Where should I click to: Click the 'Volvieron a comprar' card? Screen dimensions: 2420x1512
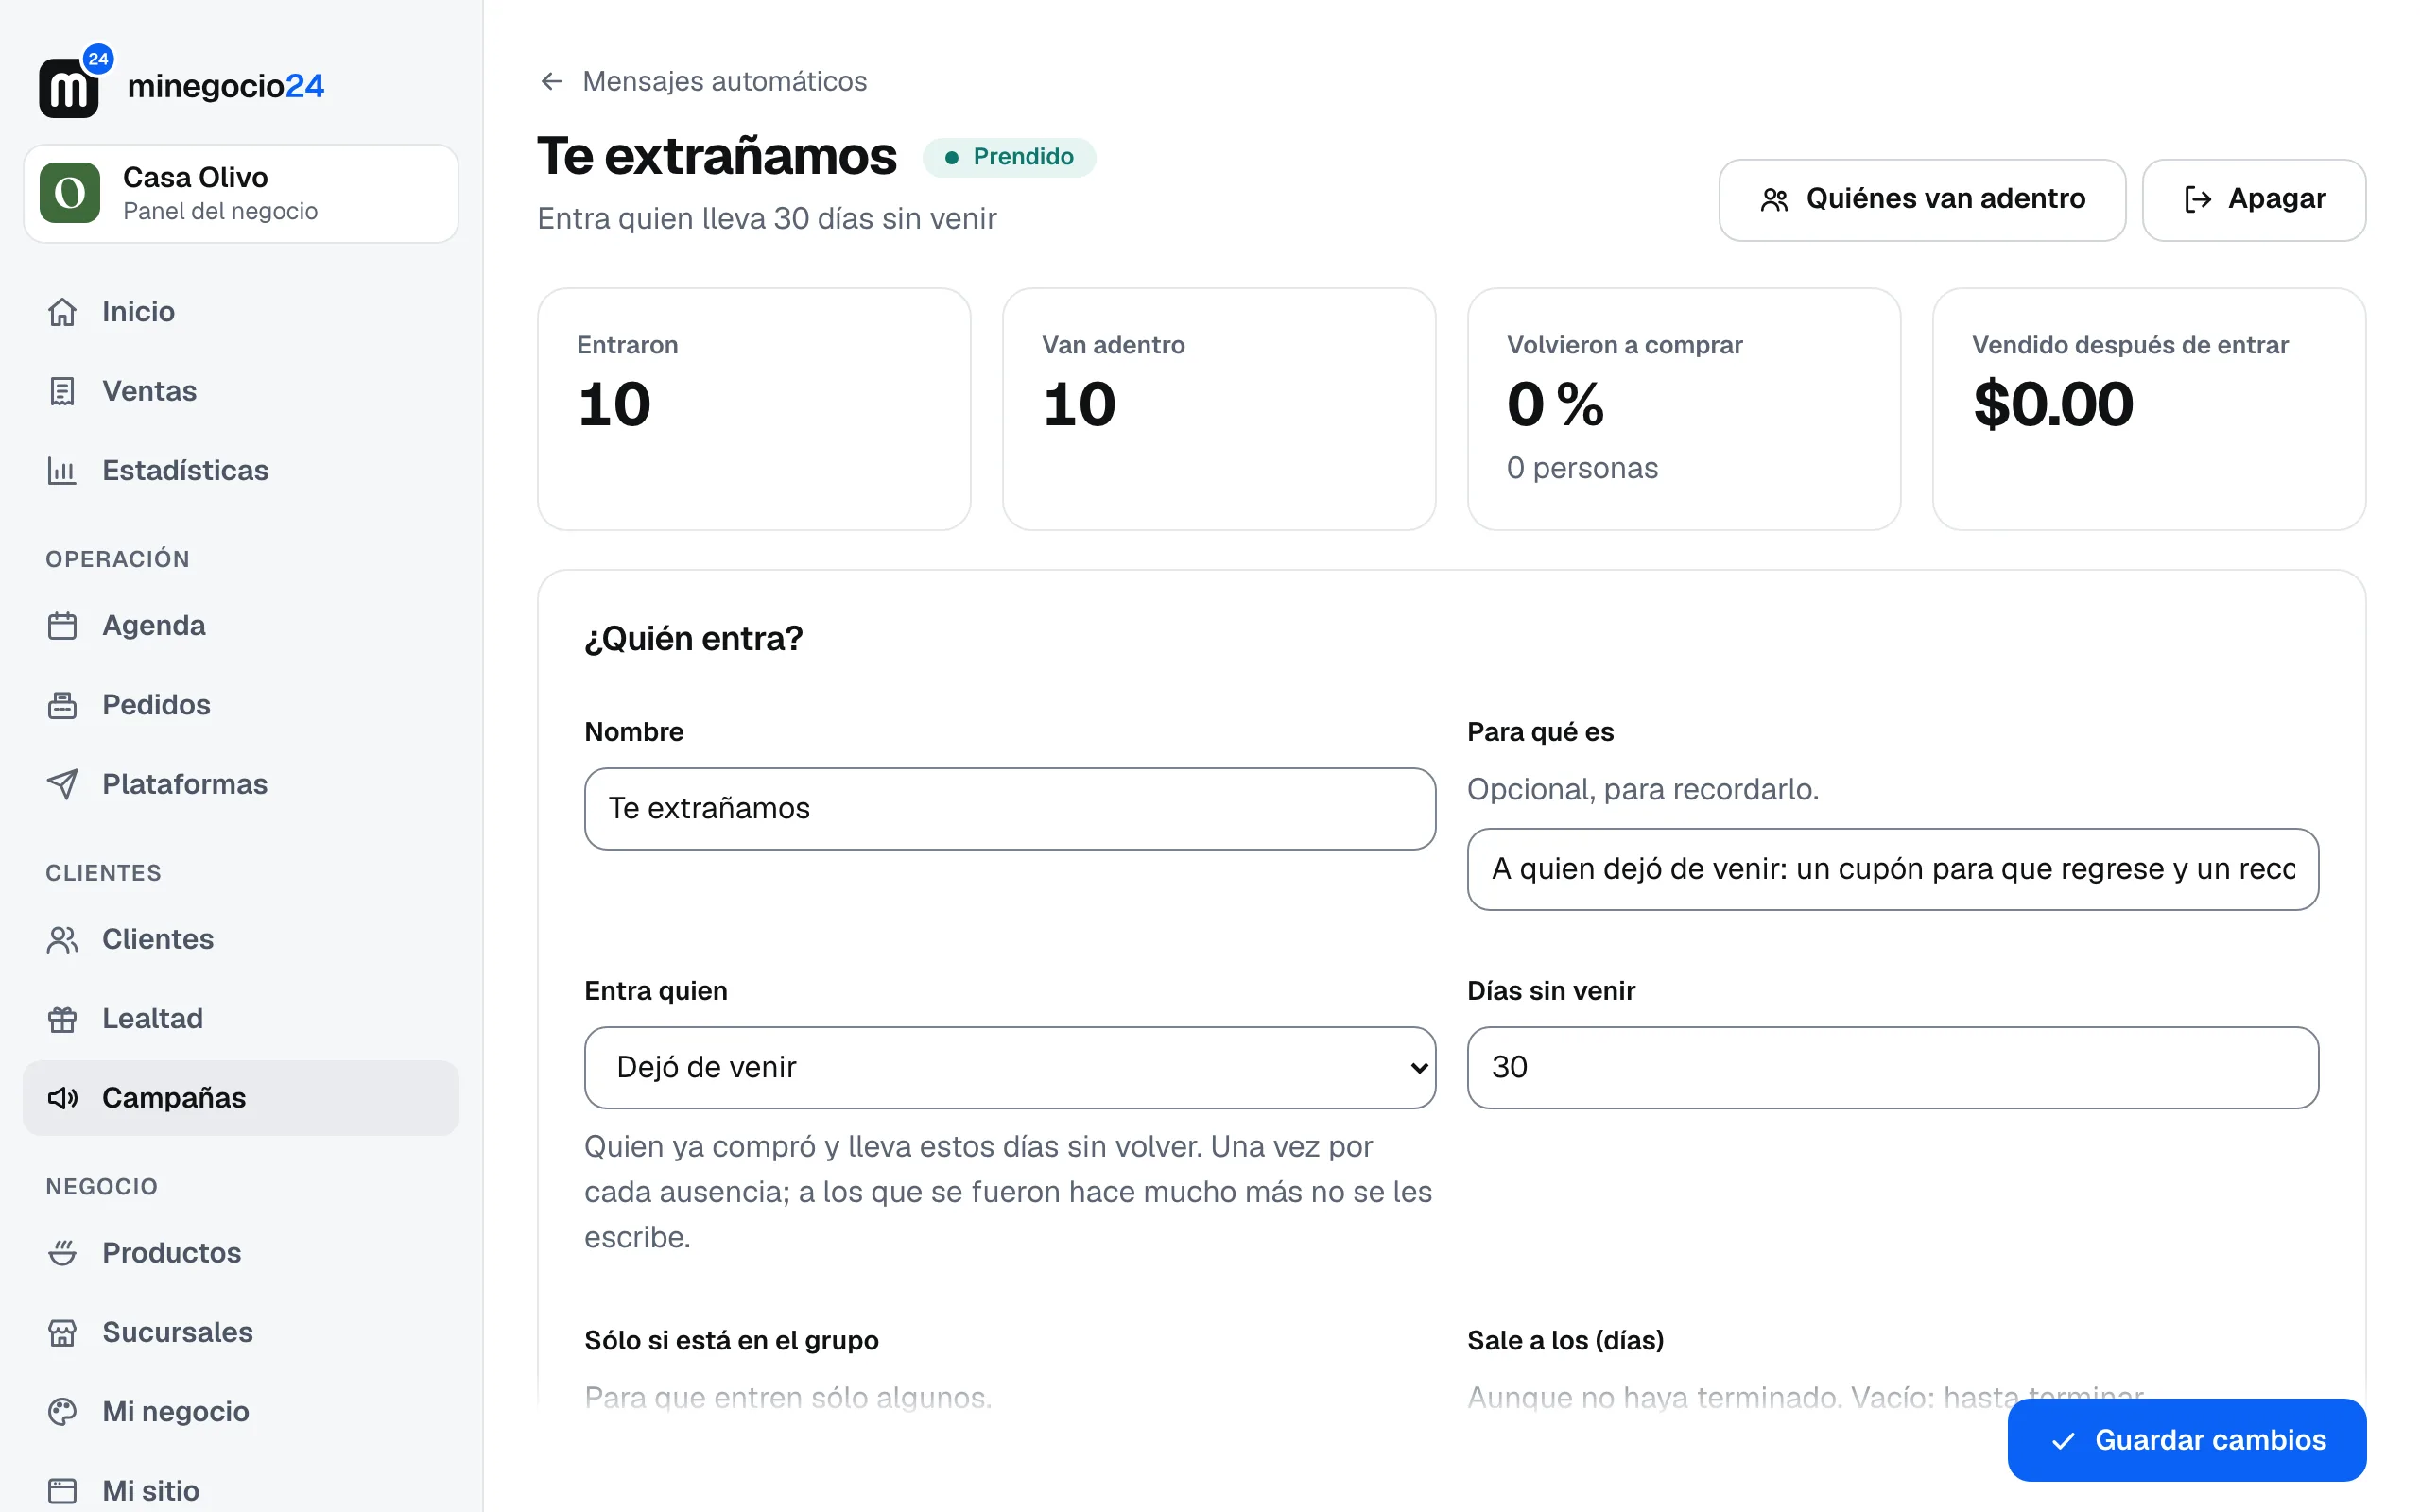tap(1684, 409)
